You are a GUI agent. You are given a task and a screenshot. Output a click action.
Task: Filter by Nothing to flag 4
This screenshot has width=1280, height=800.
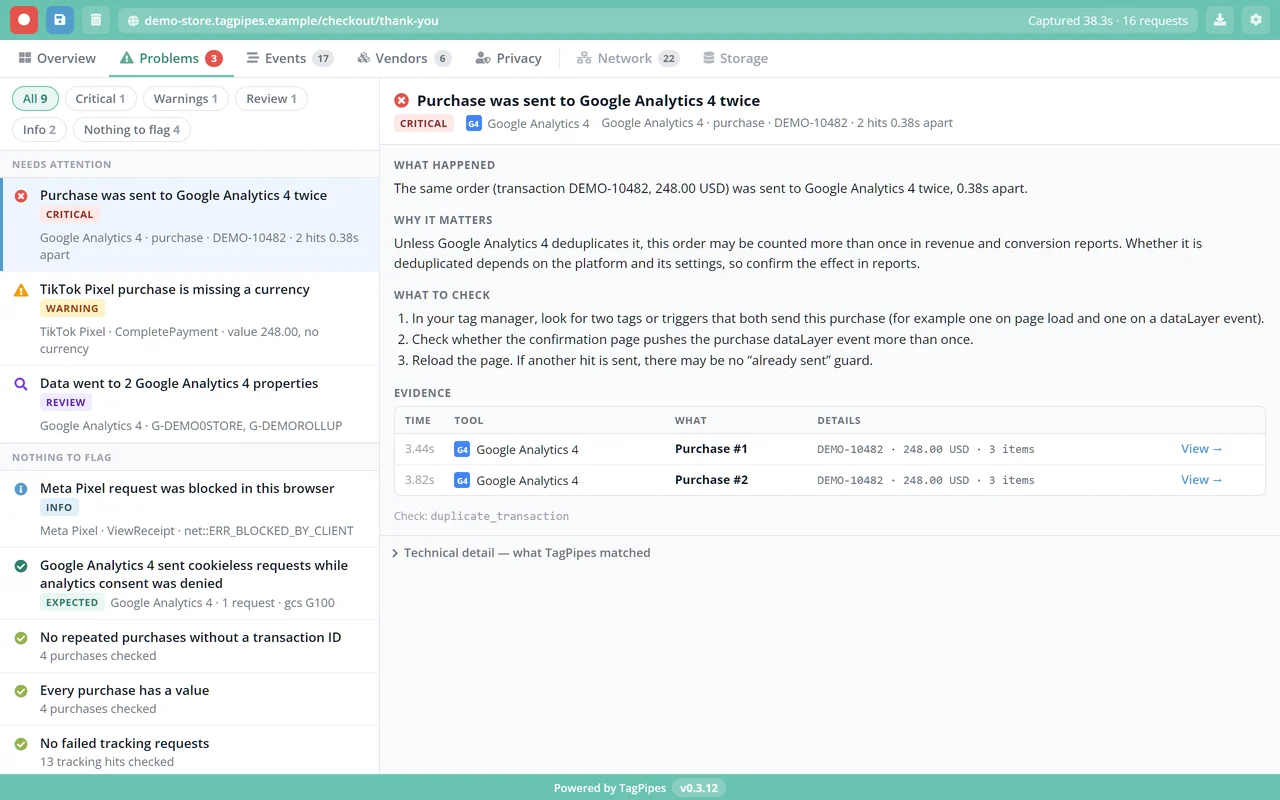[132, 130]
